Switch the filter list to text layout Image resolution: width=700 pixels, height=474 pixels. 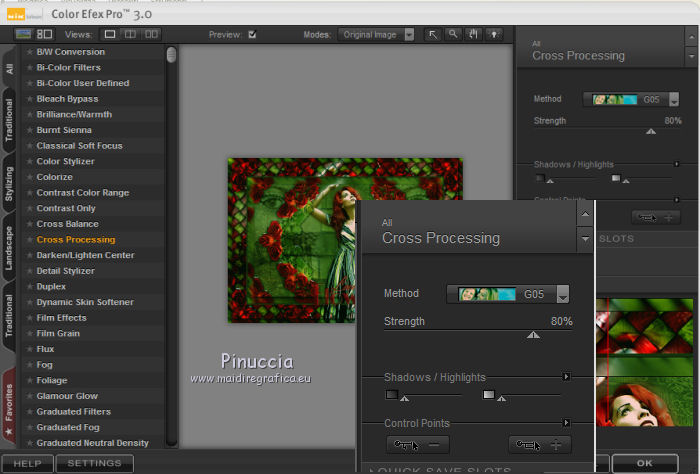pos(44,34)
